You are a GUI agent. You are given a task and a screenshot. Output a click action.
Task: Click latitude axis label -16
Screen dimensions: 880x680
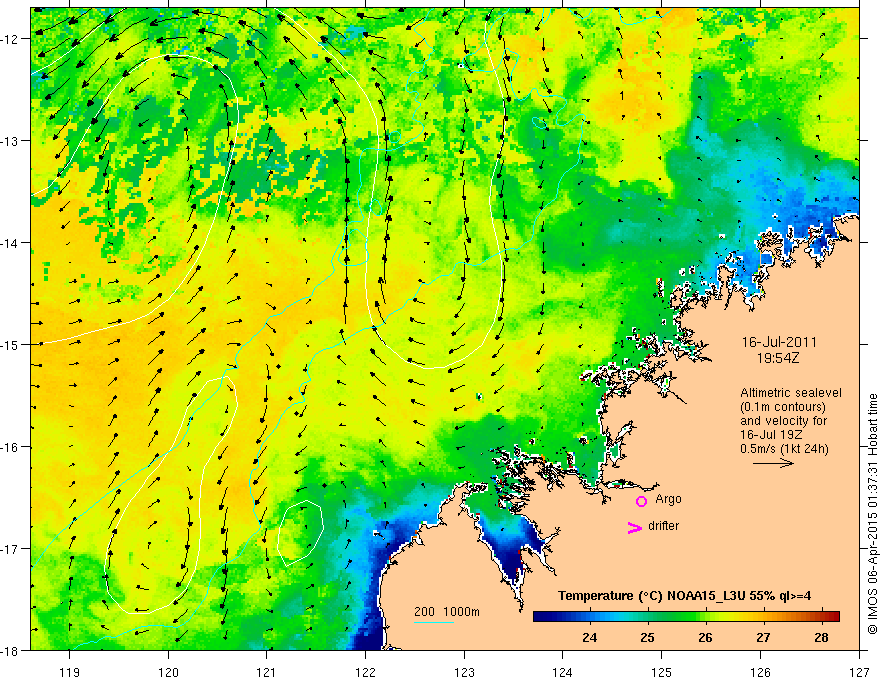[11, 447]
